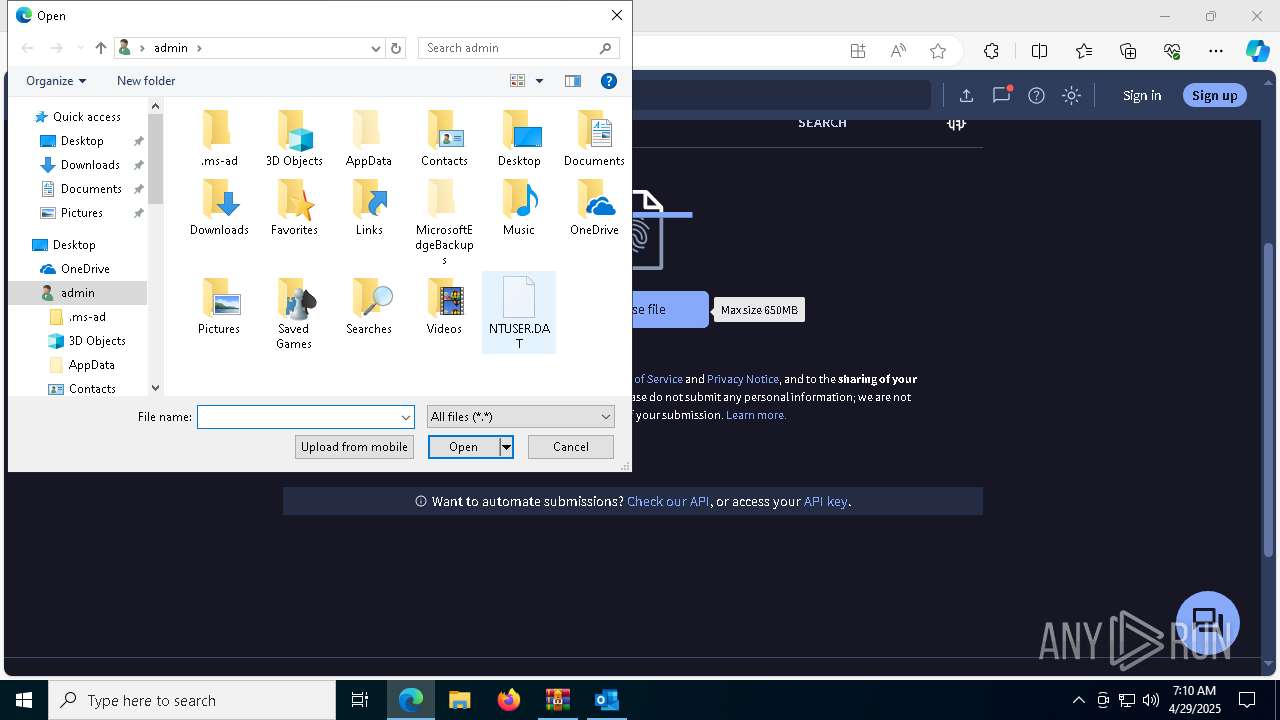
Task: Select the NTUSER.DAT file
Action: pyautogui.click(x=519, y=313)
